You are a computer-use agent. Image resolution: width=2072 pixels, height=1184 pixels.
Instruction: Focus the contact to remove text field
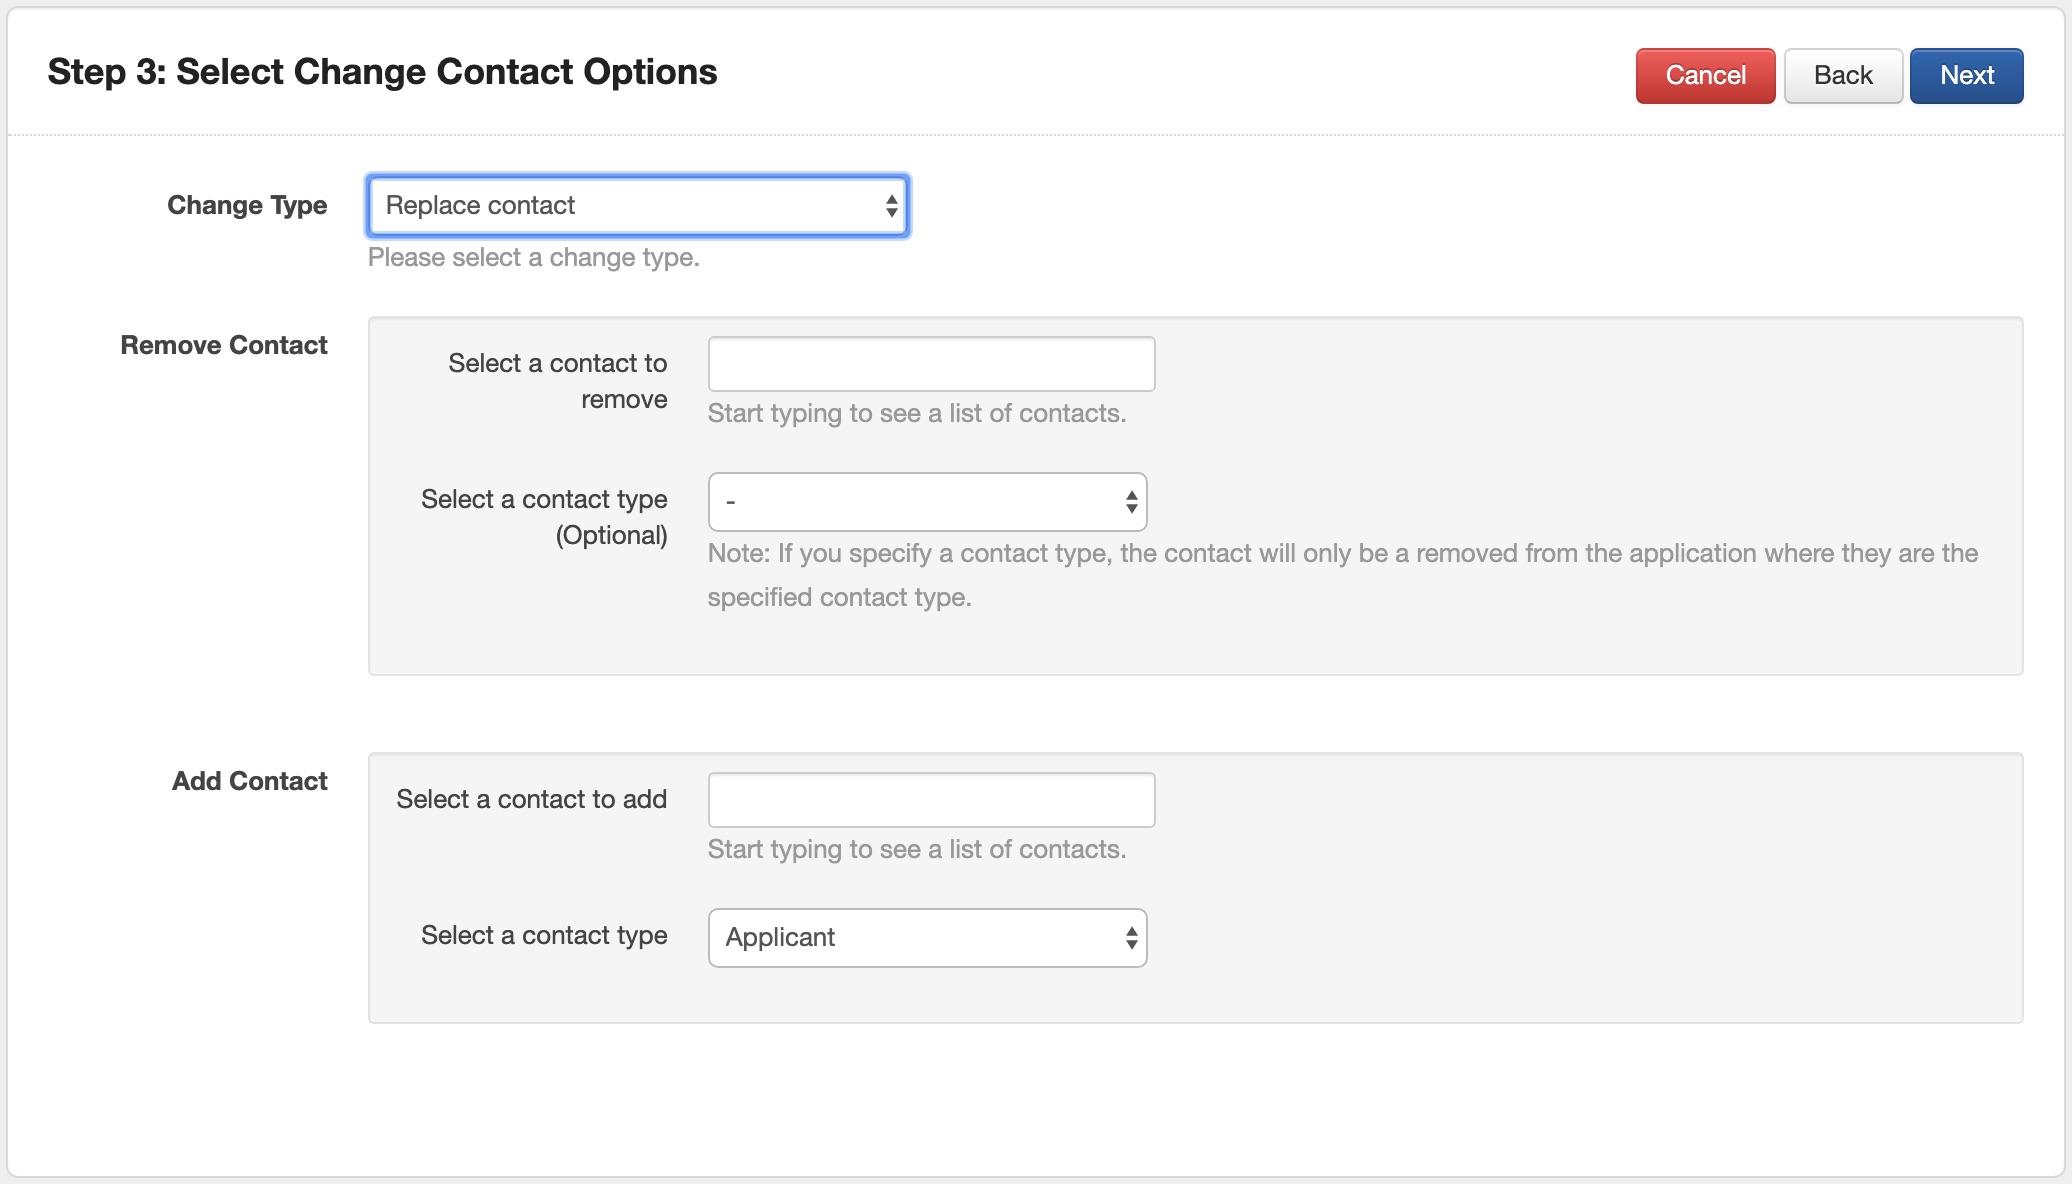point(931,364)
